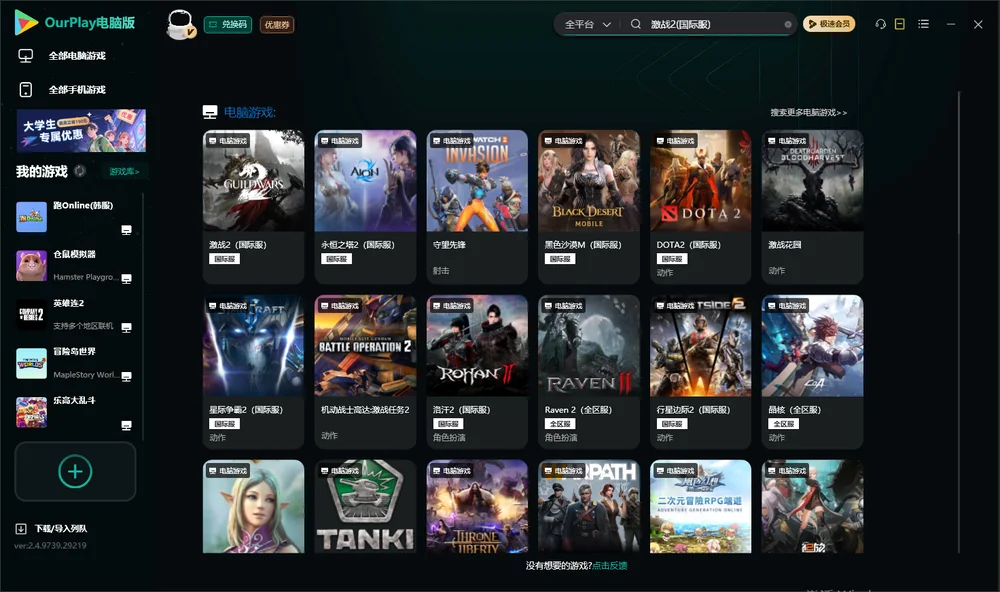Open the DOTA 2 game card
The image size is (1000, 592).
click(x=701, y=207)
